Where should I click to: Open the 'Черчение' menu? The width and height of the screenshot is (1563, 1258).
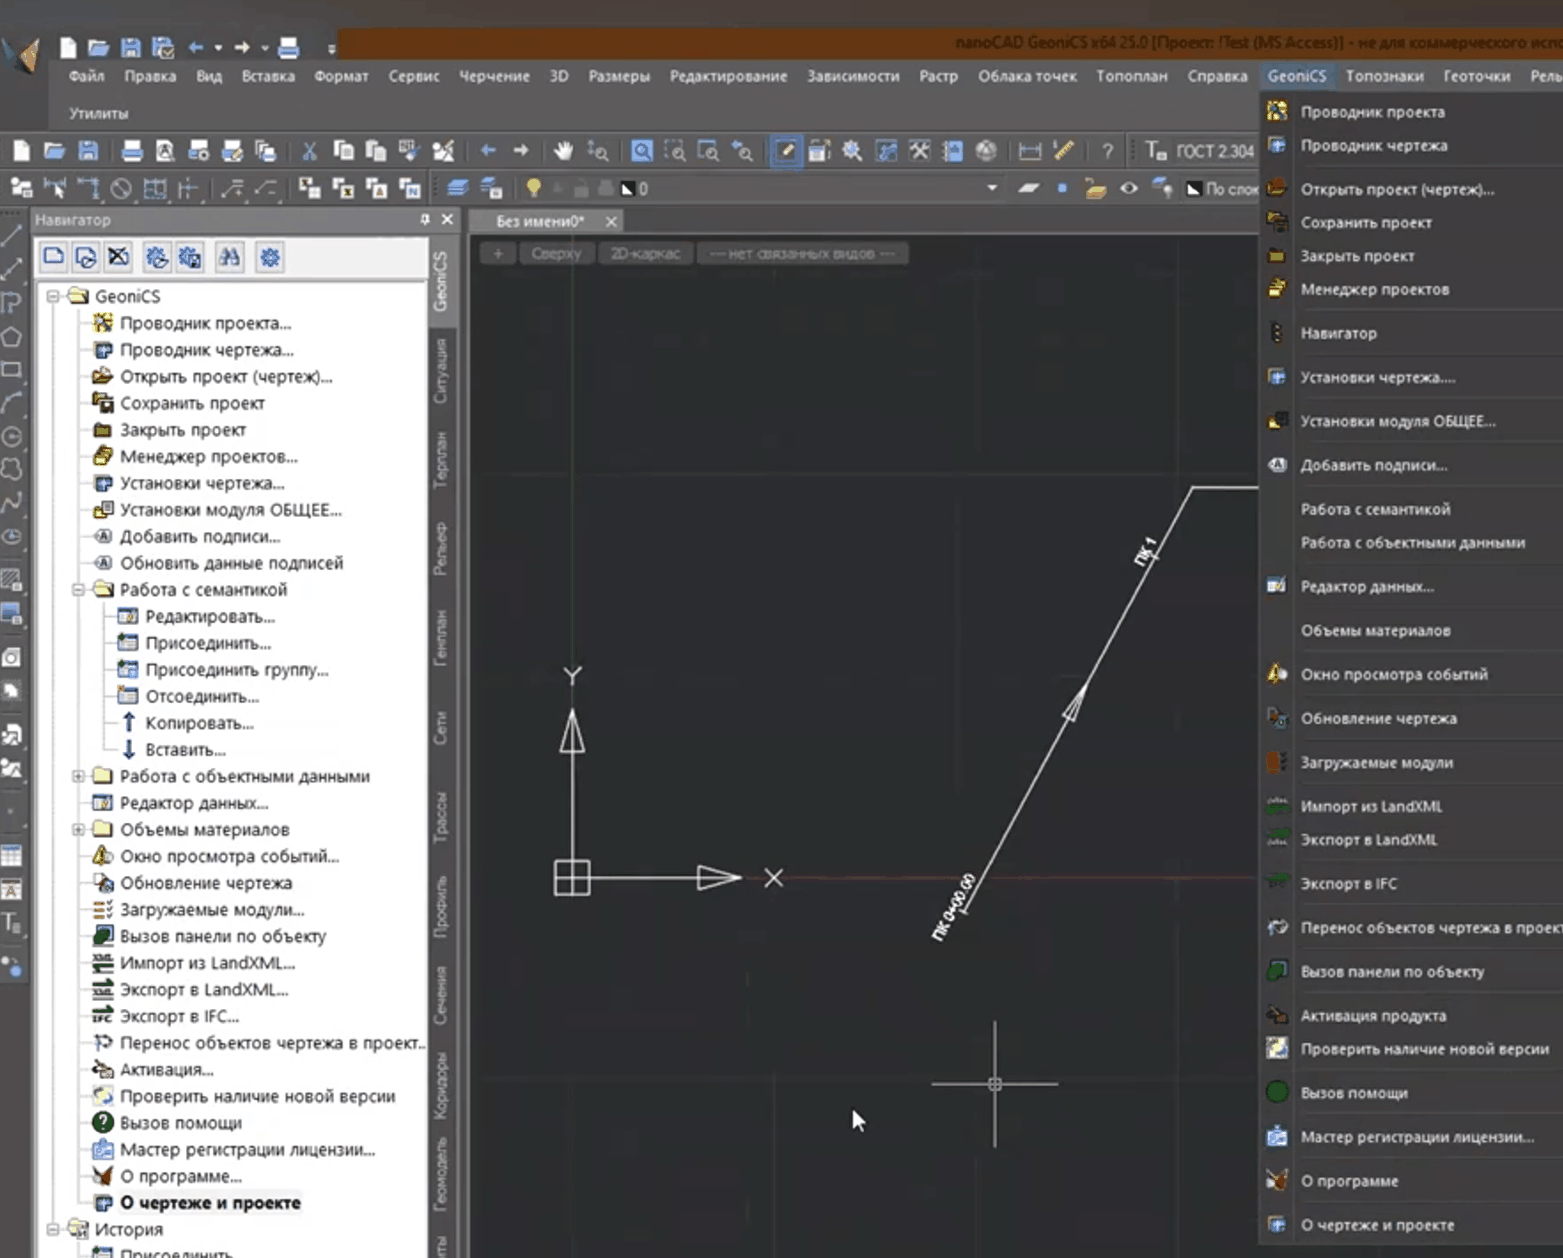pos(494,76)
